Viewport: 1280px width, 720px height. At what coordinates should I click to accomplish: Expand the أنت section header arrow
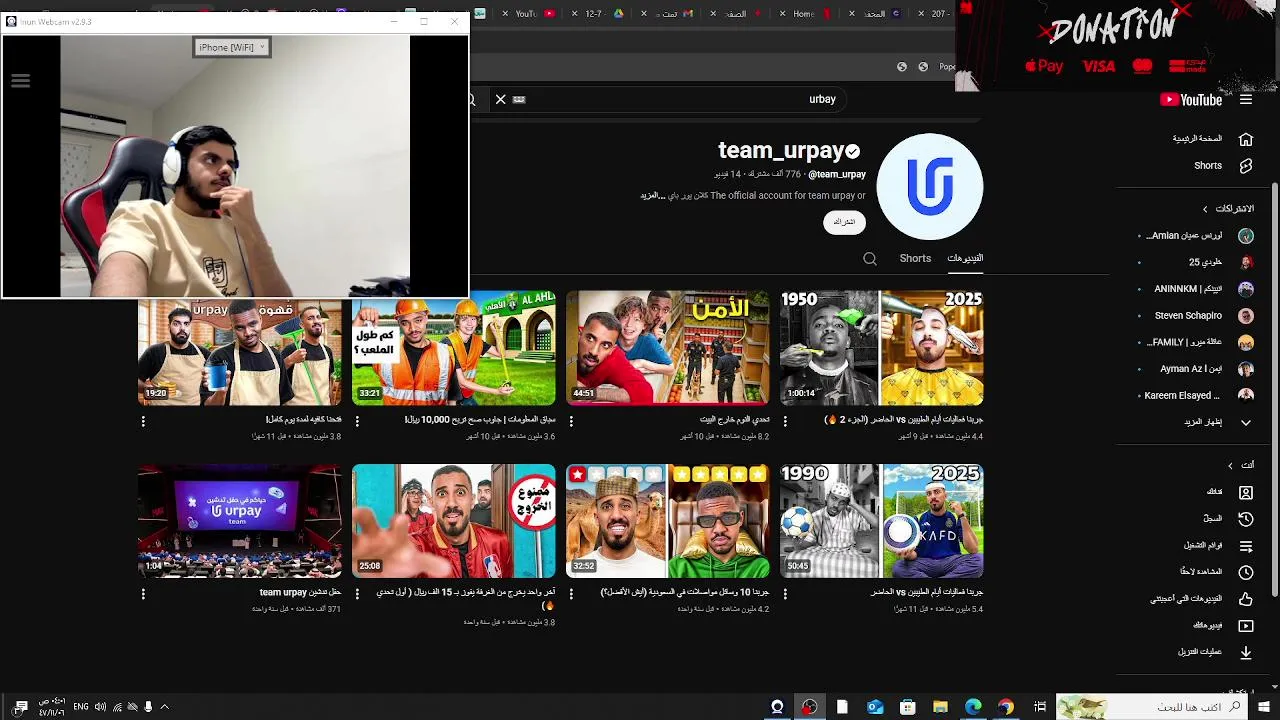pos(1230,465)
